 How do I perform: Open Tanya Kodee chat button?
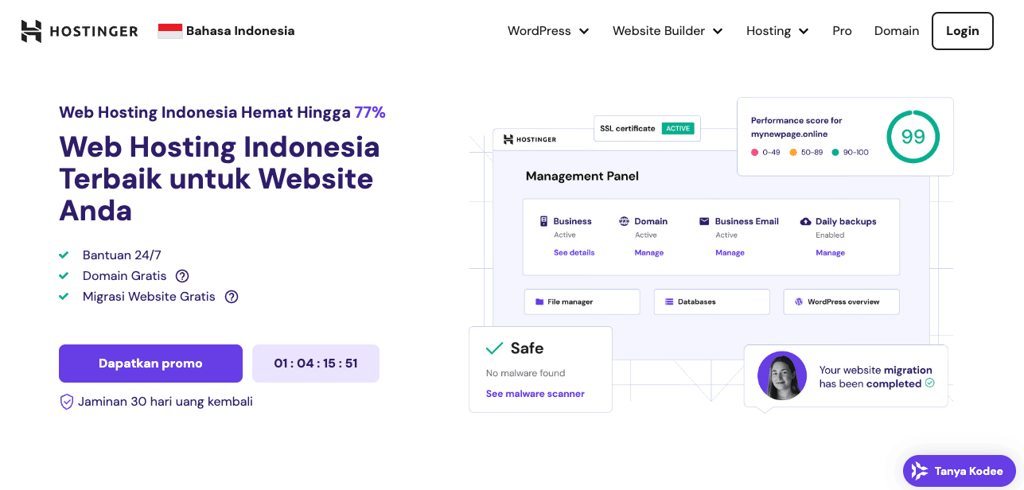tap(959, 470)
